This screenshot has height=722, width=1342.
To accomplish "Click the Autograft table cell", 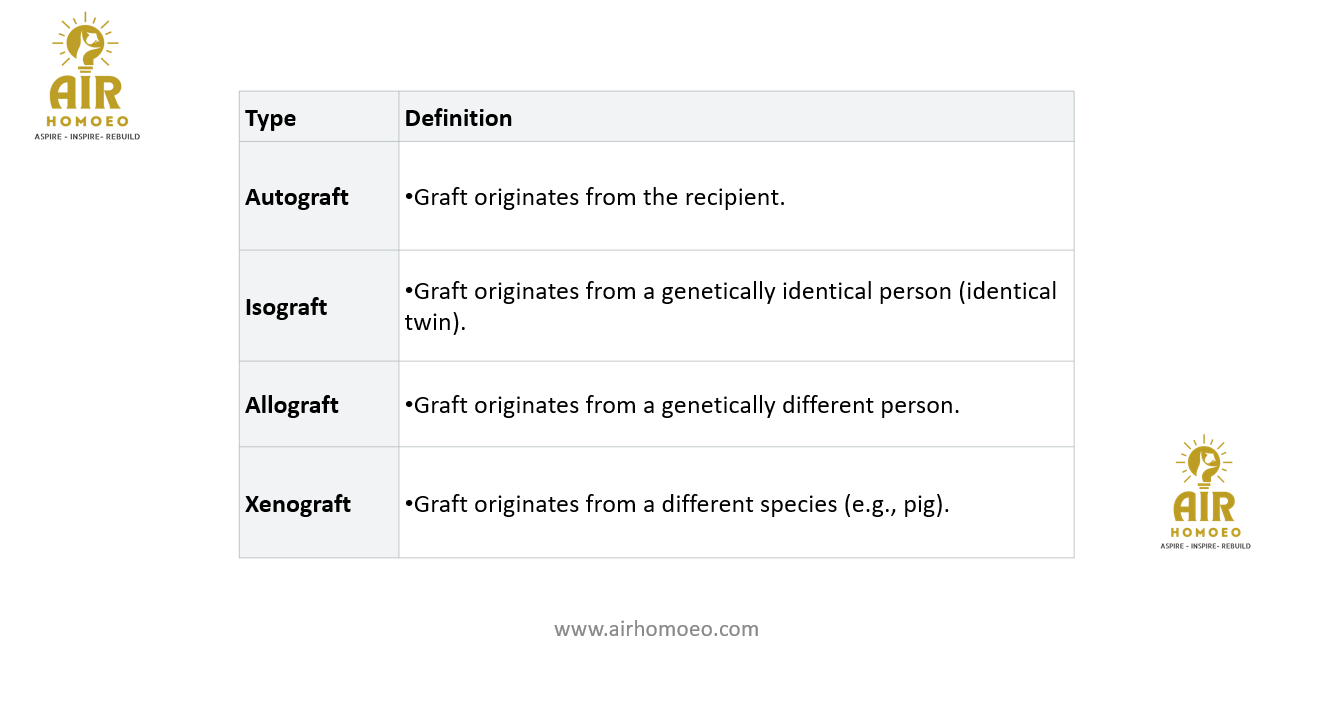I will (x=297, y=197).
